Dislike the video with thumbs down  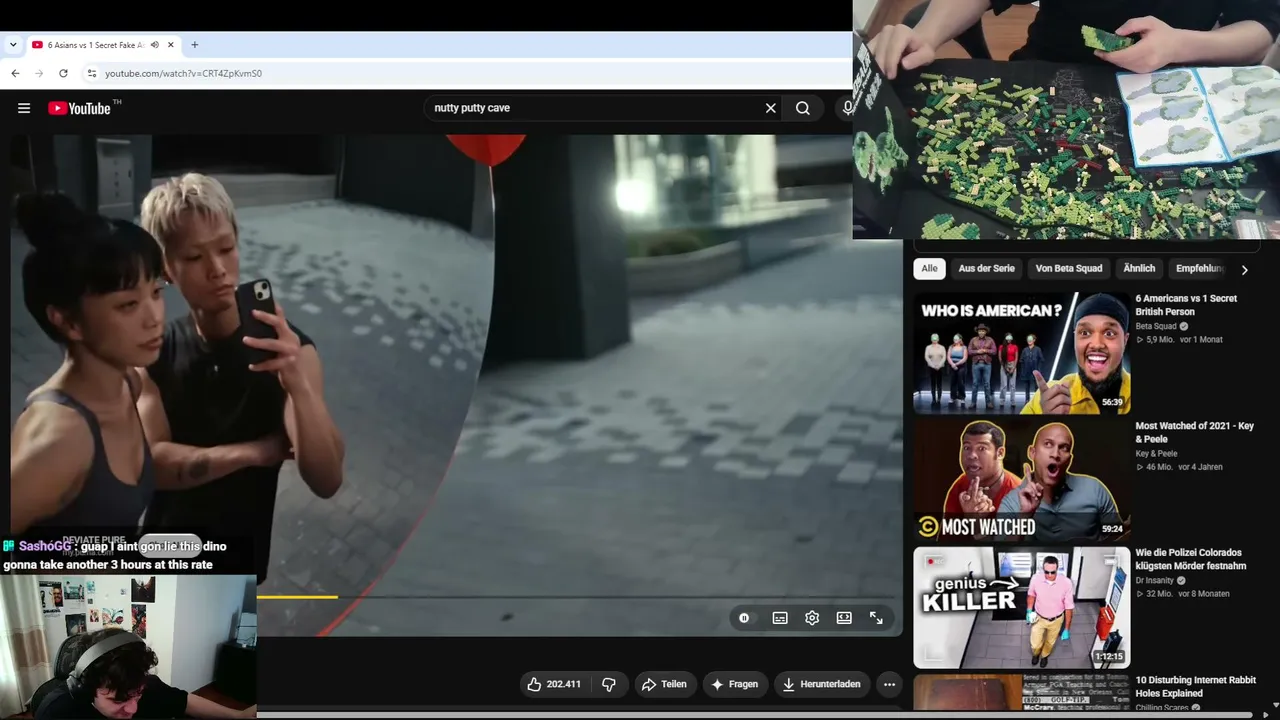(x=609, y=684)
